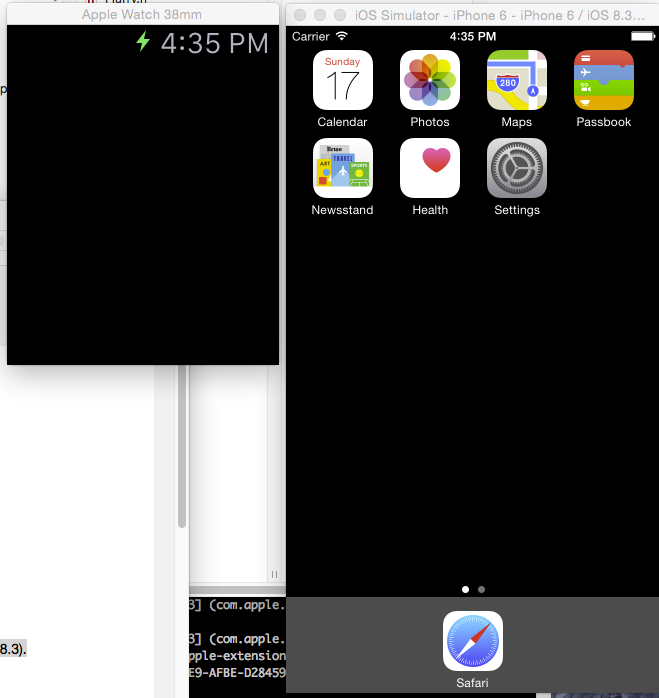
Task: Select the second home screen page dot
Action: 481,589
